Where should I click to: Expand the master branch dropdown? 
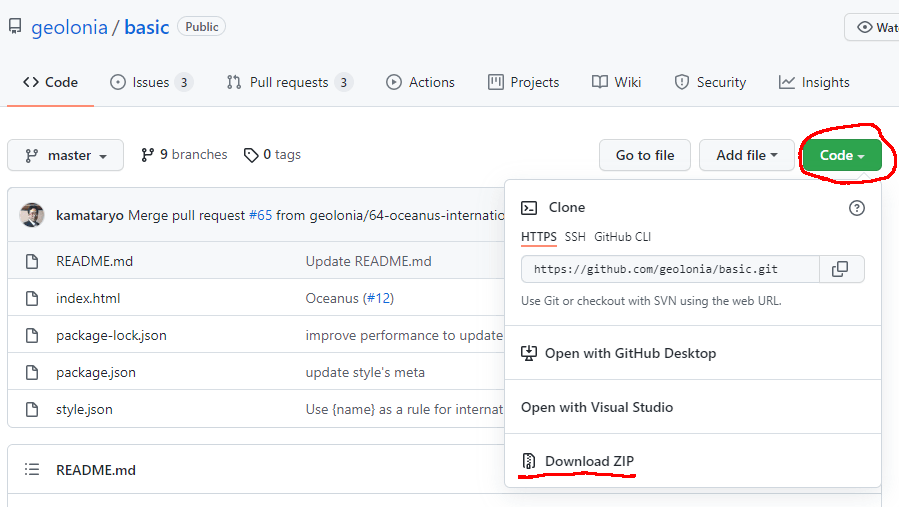65,155
